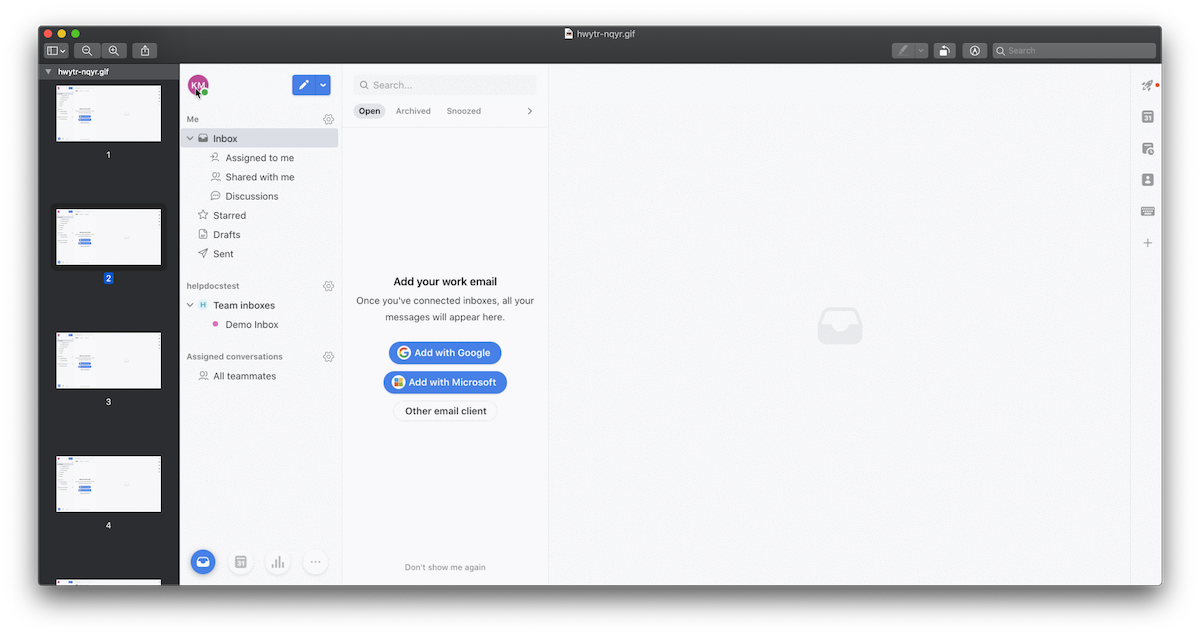Open the more options ellipsis icon
This screenshot has width=1200, height=636.
(315, 562)
